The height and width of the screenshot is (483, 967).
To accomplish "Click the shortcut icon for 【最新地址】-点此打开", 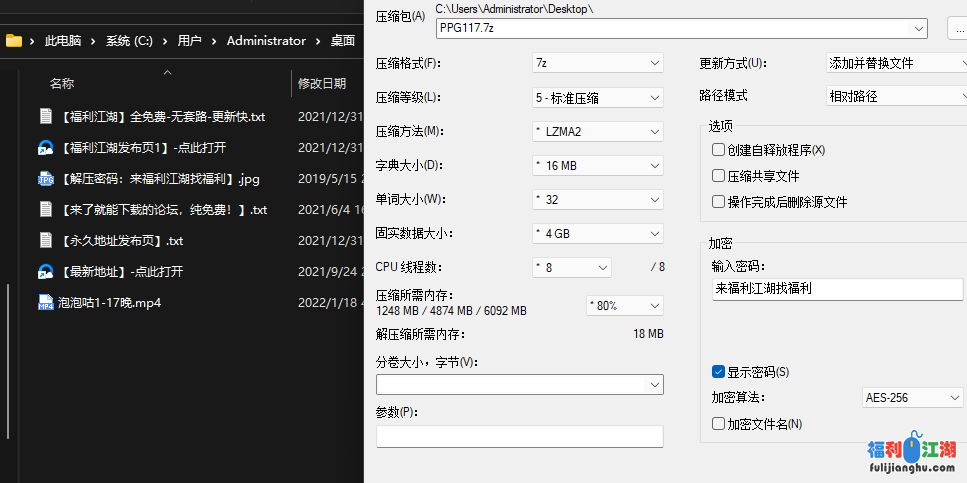I will (45, 271).
